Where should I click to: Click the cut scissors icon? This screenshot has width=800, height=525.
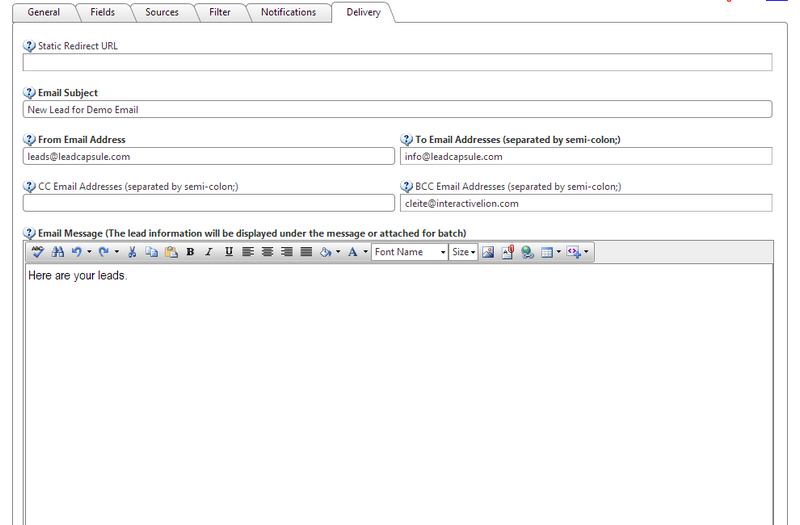tap(132, 252)
